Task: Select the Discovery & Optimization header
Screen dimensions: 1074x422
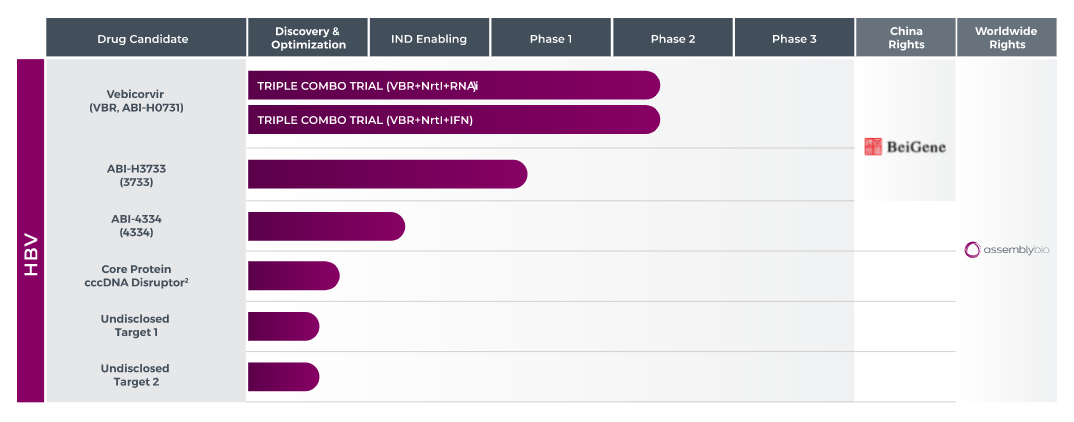Action: pos(308,38)
